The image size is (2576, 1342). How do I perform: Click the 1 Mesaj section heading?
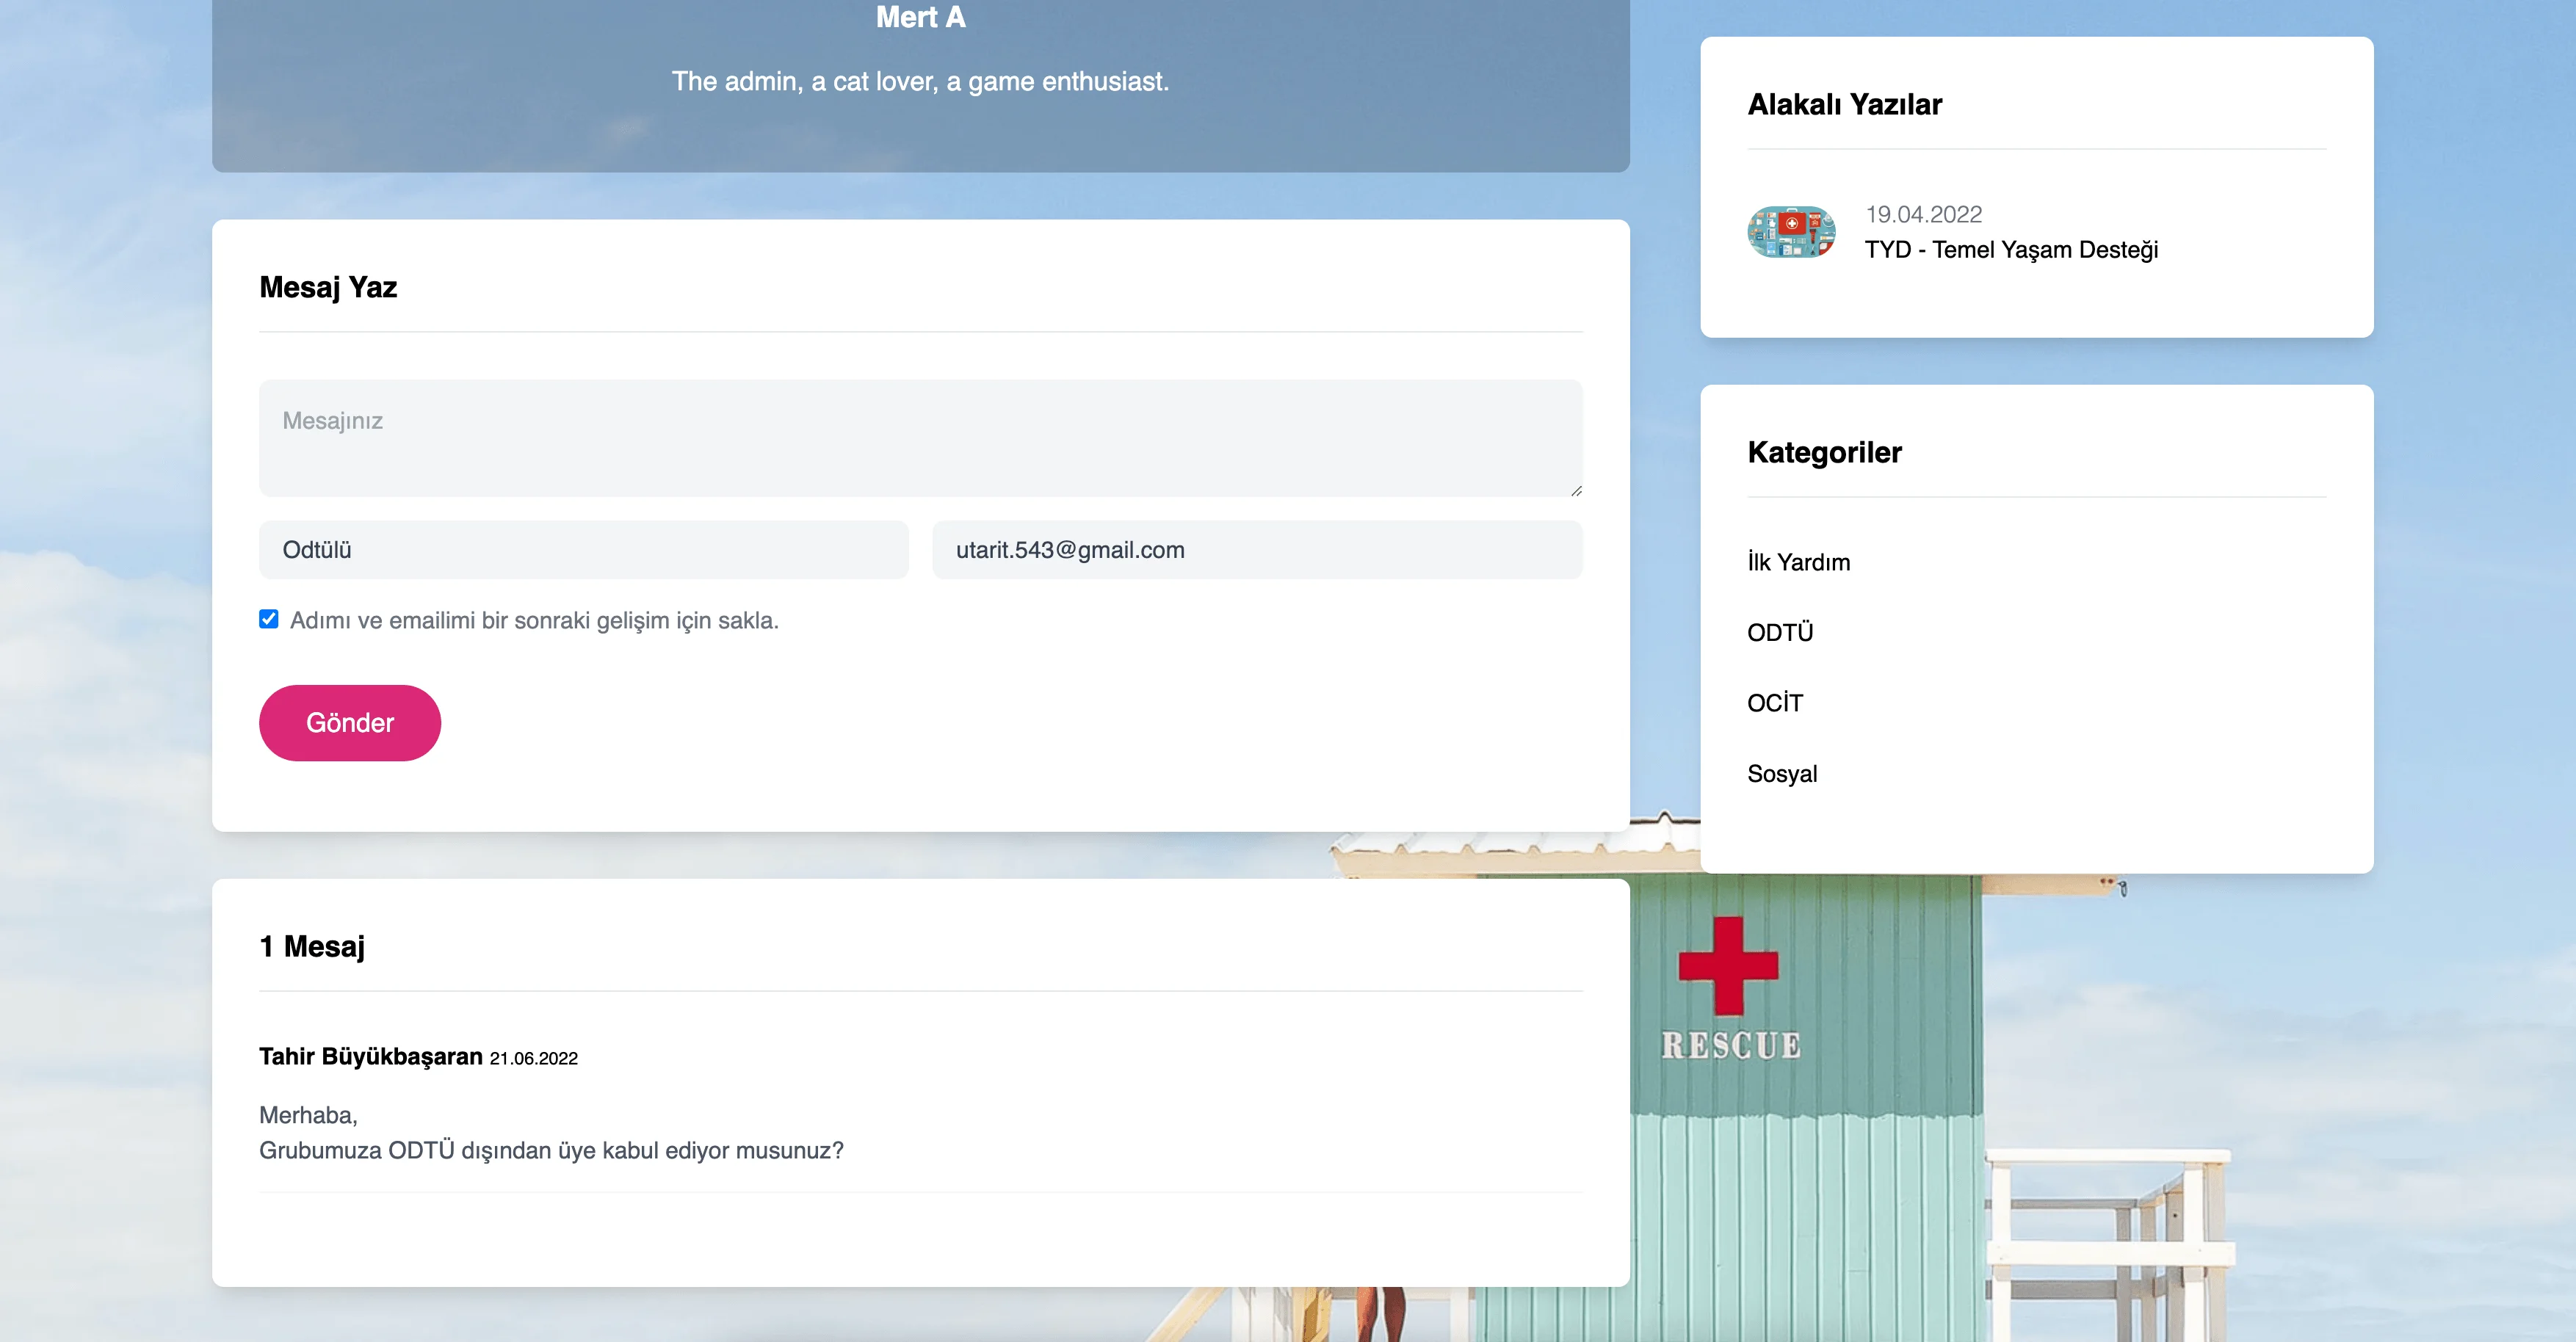point(312,947)
